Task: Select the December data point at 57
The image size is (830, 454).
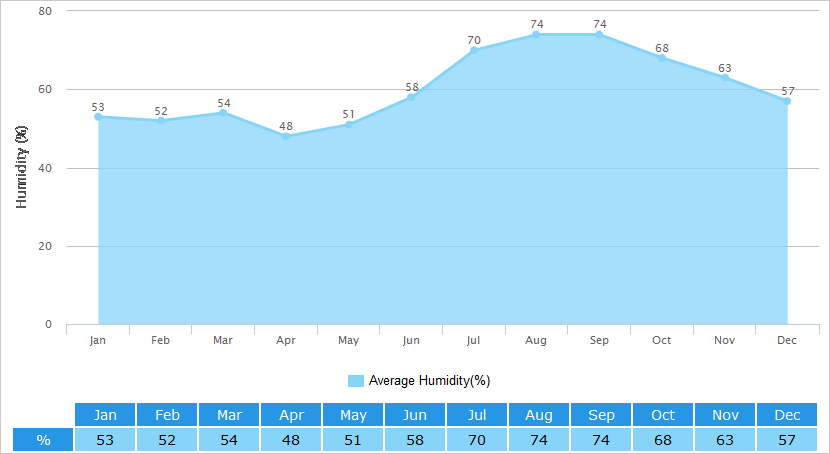Action: (x=787, y=101)
